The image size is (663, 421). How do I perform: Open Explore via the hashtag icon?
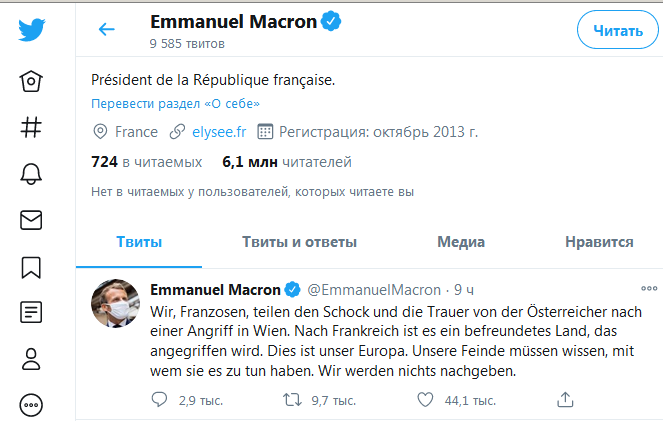point(31,128)
